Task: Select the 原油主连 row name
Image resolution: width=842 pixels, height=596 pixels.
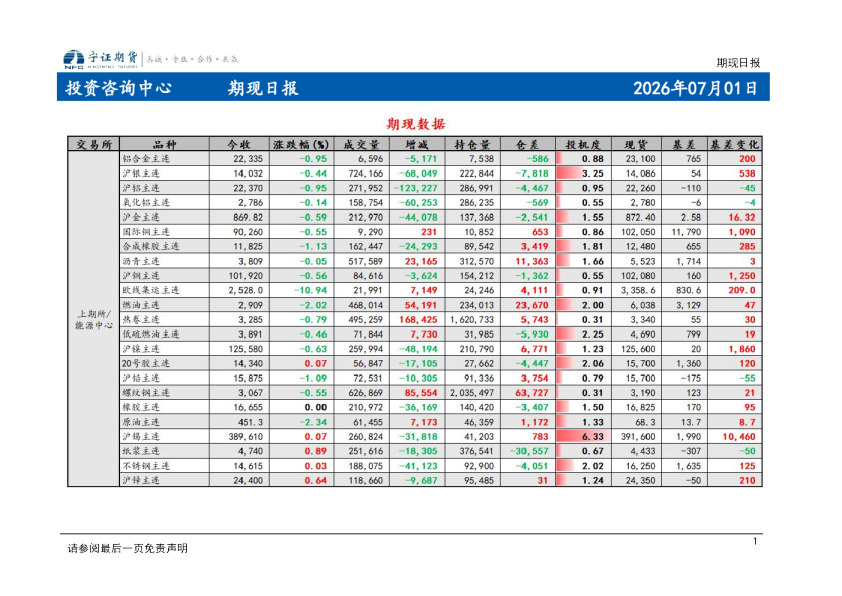Action: pos(141,422)
